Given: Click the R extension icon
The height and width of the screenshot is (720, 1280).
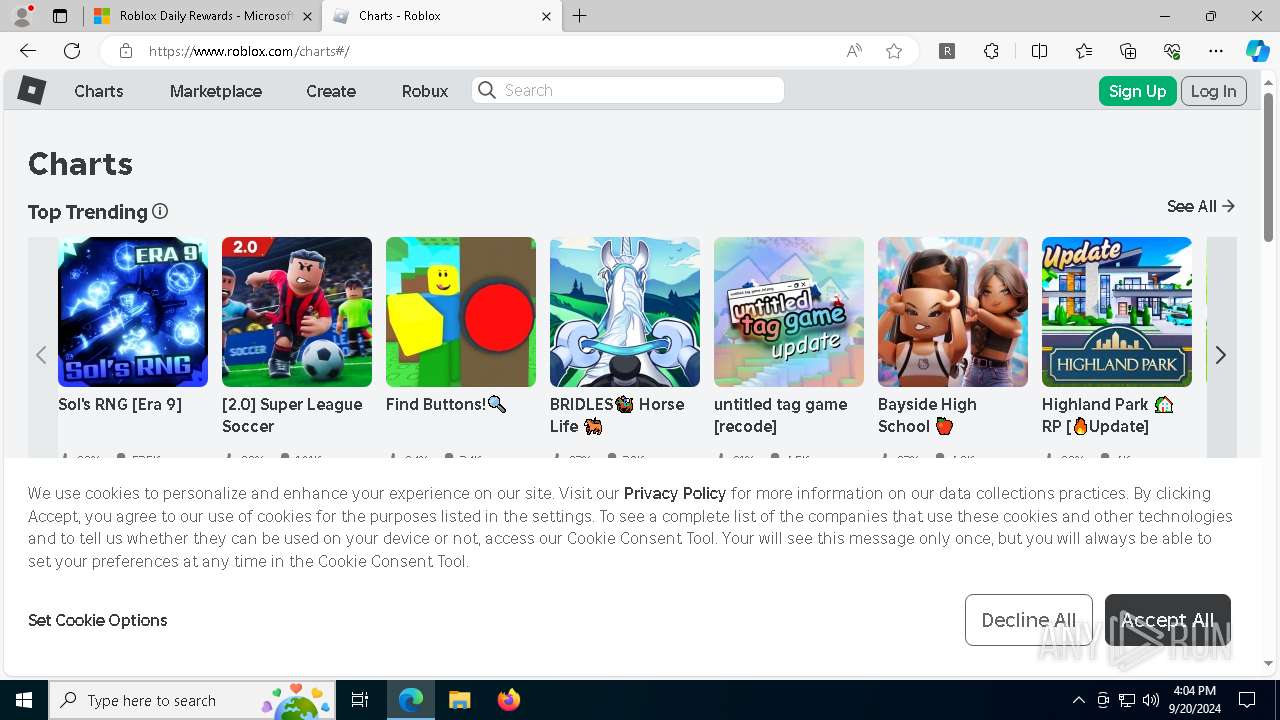Looking at the screenshot, I should click(947, 51).
